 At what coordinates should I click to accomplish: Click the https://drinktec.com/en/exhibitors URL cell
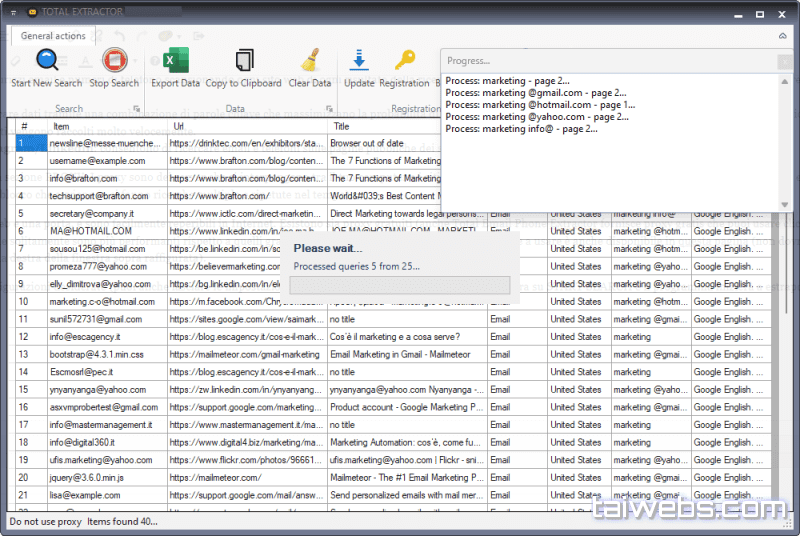[x=247, y=143]
